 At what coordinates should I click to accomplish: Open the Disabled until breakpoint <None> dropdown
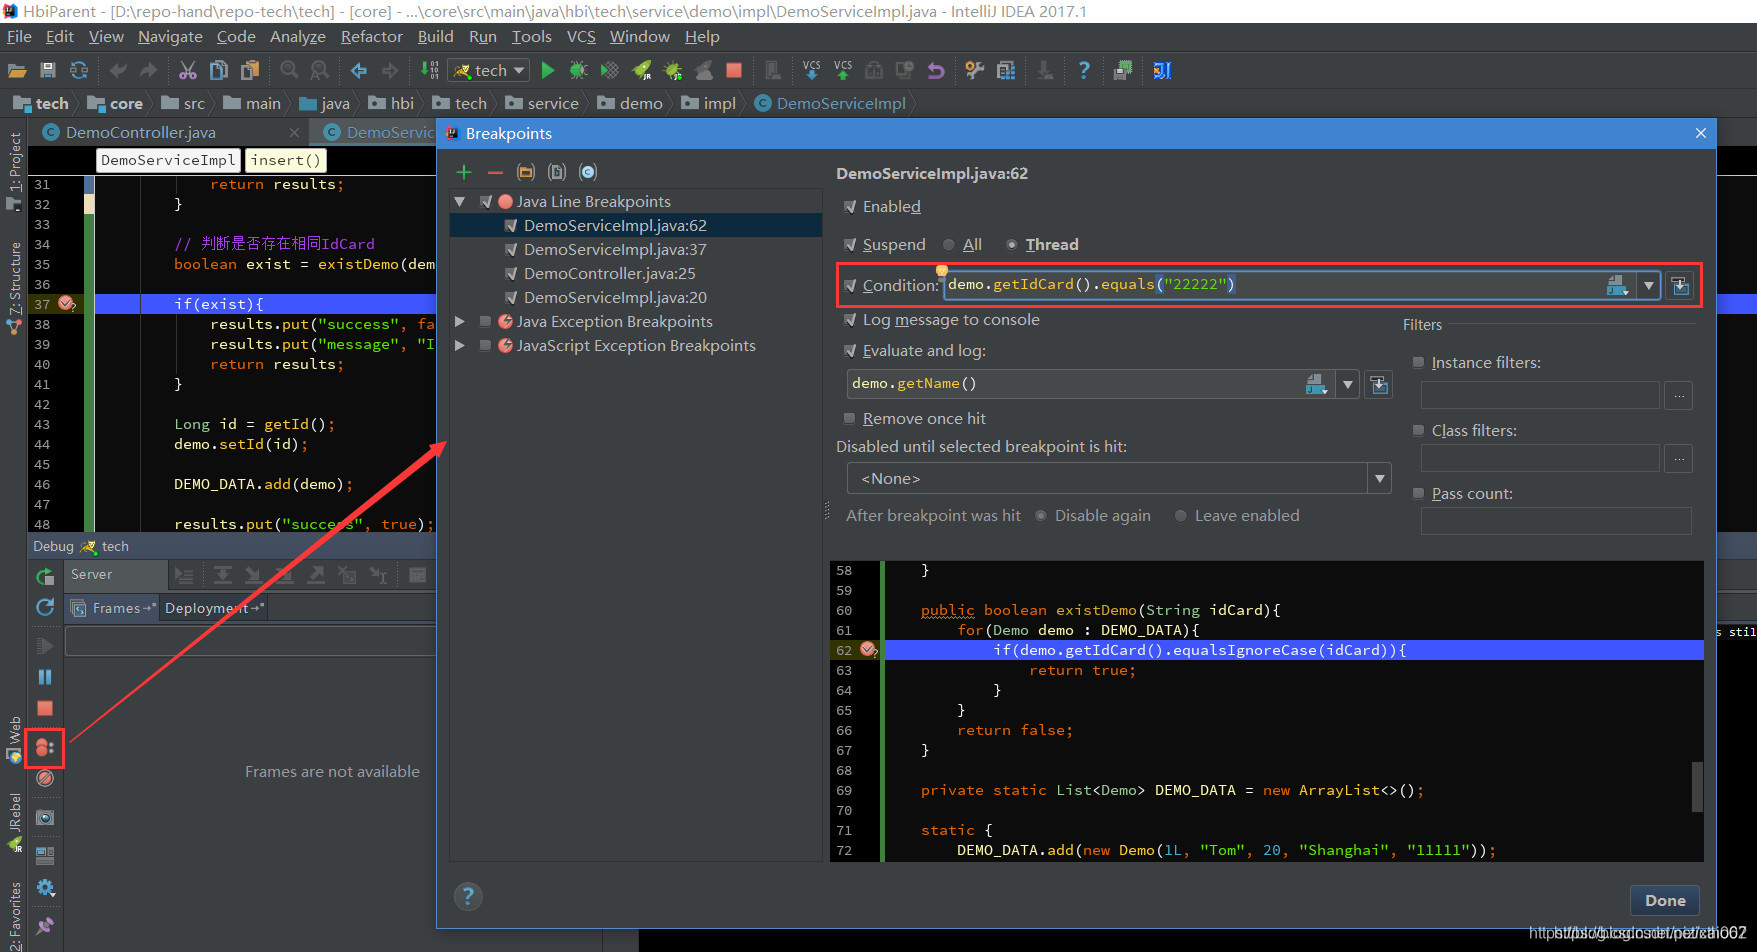[1380, 479]
